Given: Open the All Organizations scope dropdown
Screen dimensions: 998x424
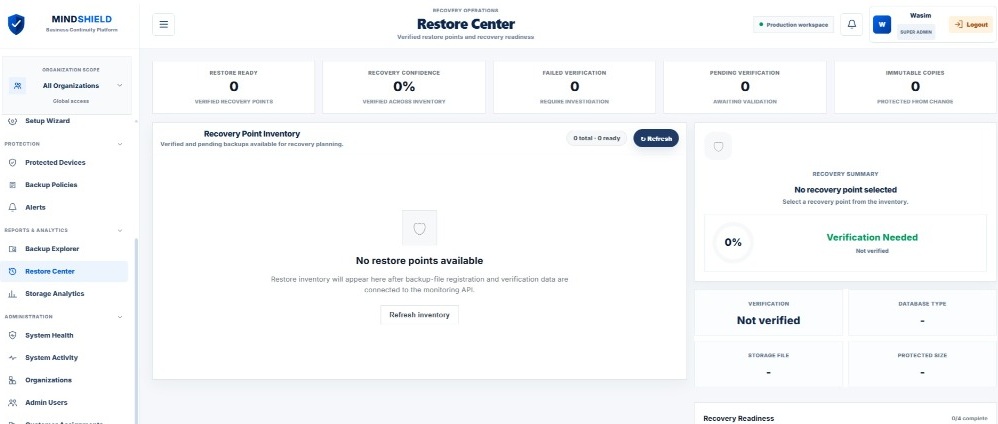Looking at the screenshot, I should pos(69,85).
